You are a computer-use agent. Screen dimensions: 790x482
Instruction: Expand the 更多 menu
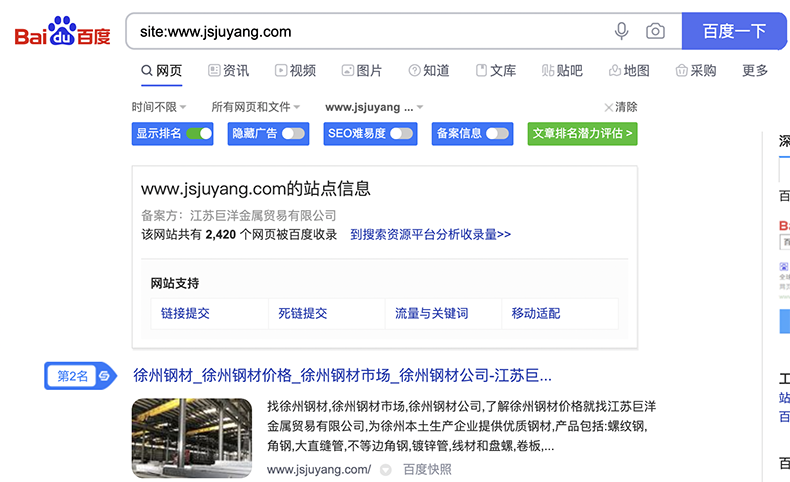[x=755, y=71]
